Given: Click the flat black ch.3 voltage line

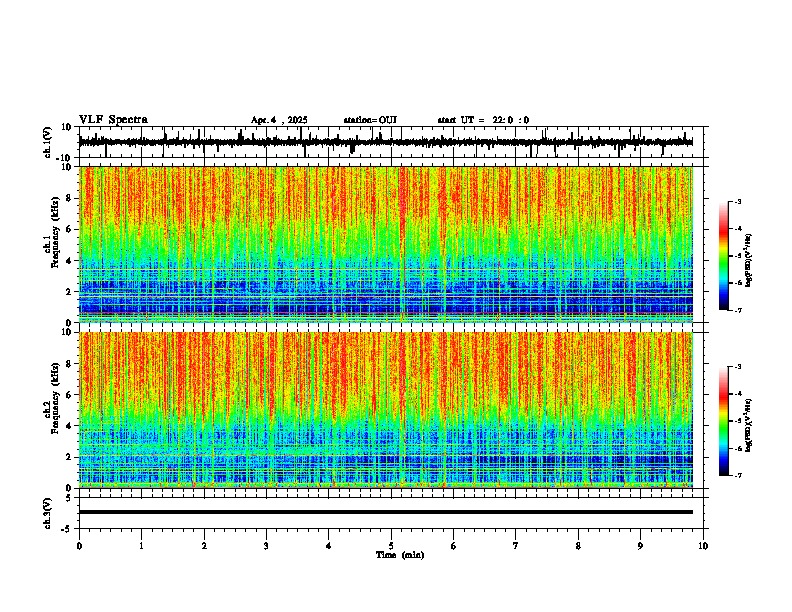Looking at the screenshot, I should click(x=385, y=512).
